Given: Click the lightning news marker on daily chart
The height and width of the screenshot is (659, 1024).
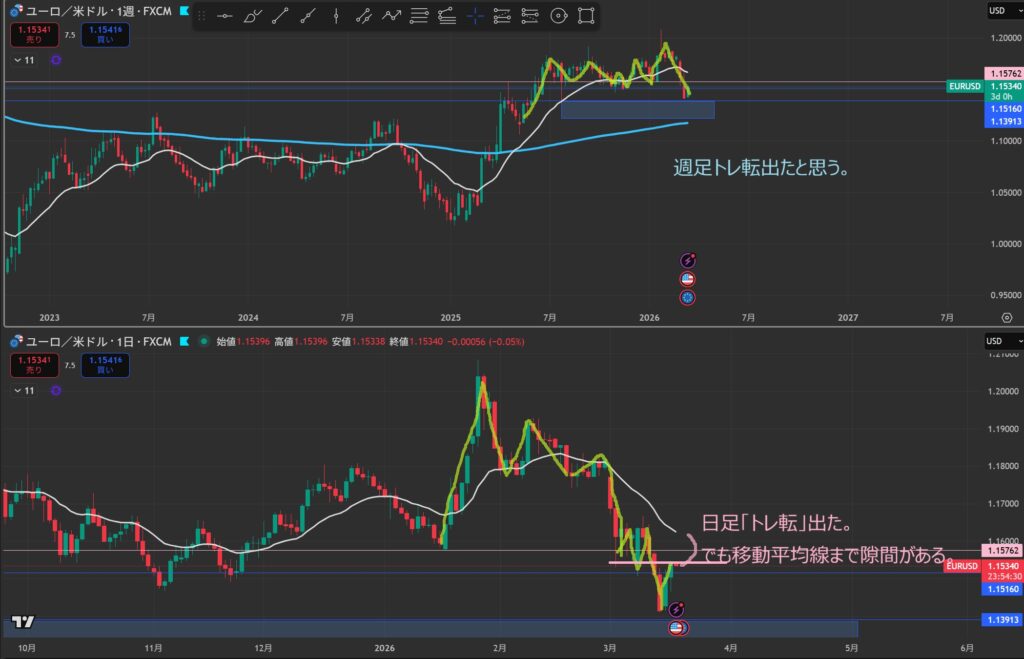Looking at the screenshot, I should point(676,608).
